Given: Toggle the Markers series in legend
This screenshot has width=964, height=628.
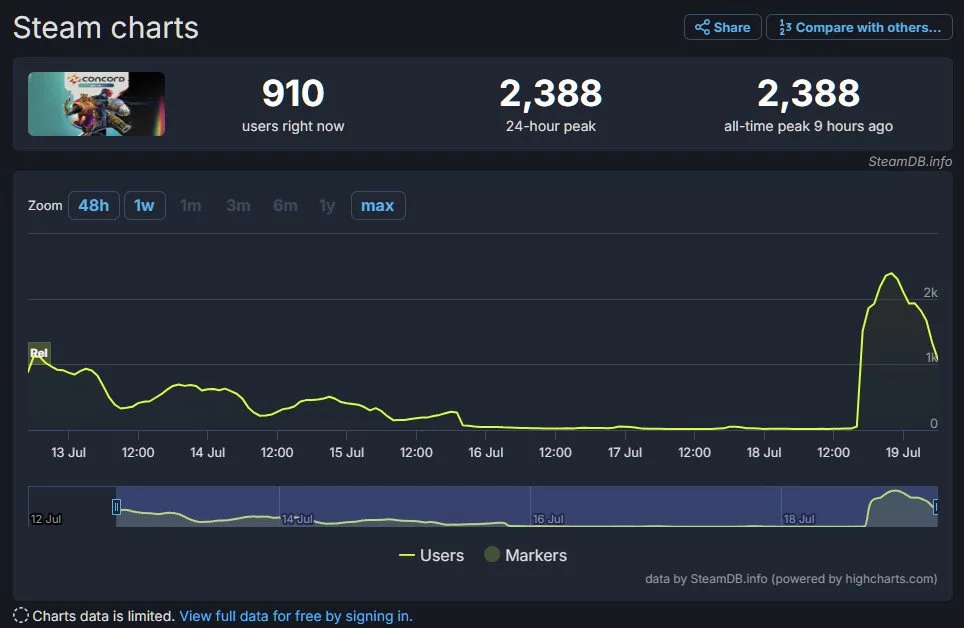Looking at the screenshot, I should pos(526,555).
